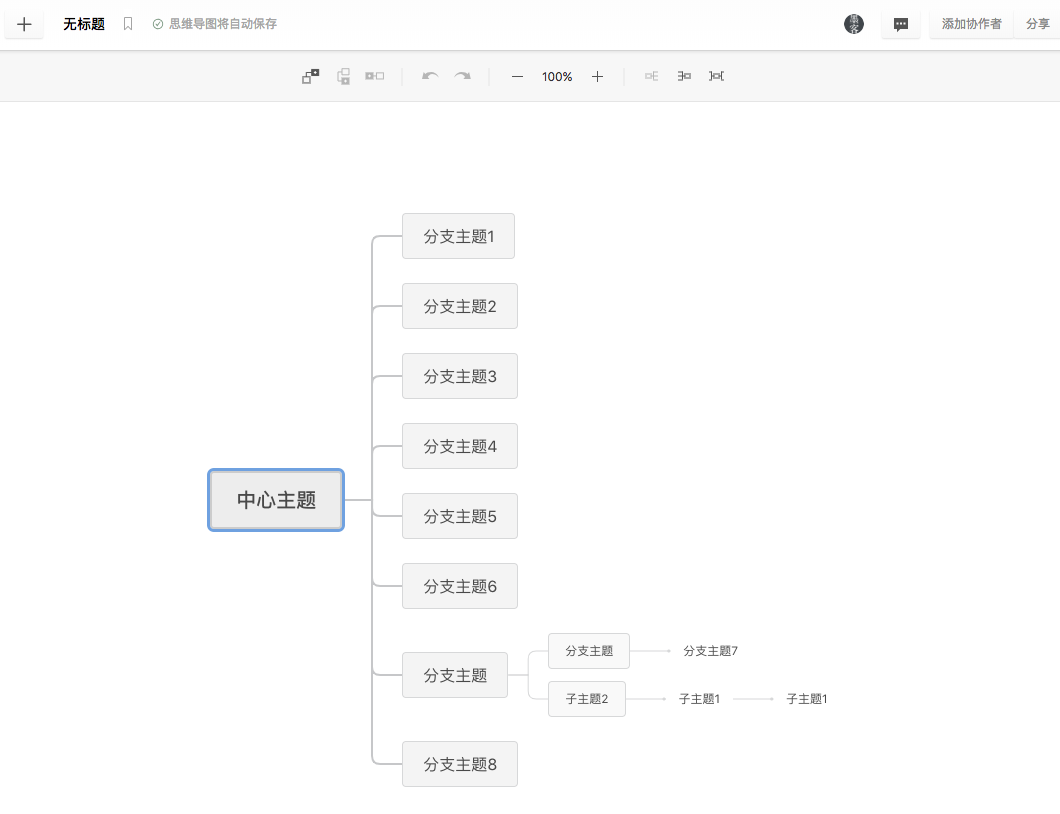Click the 分享 button
The height and width of the screenshot is (814, 1060).
(x=1037, y=24)
